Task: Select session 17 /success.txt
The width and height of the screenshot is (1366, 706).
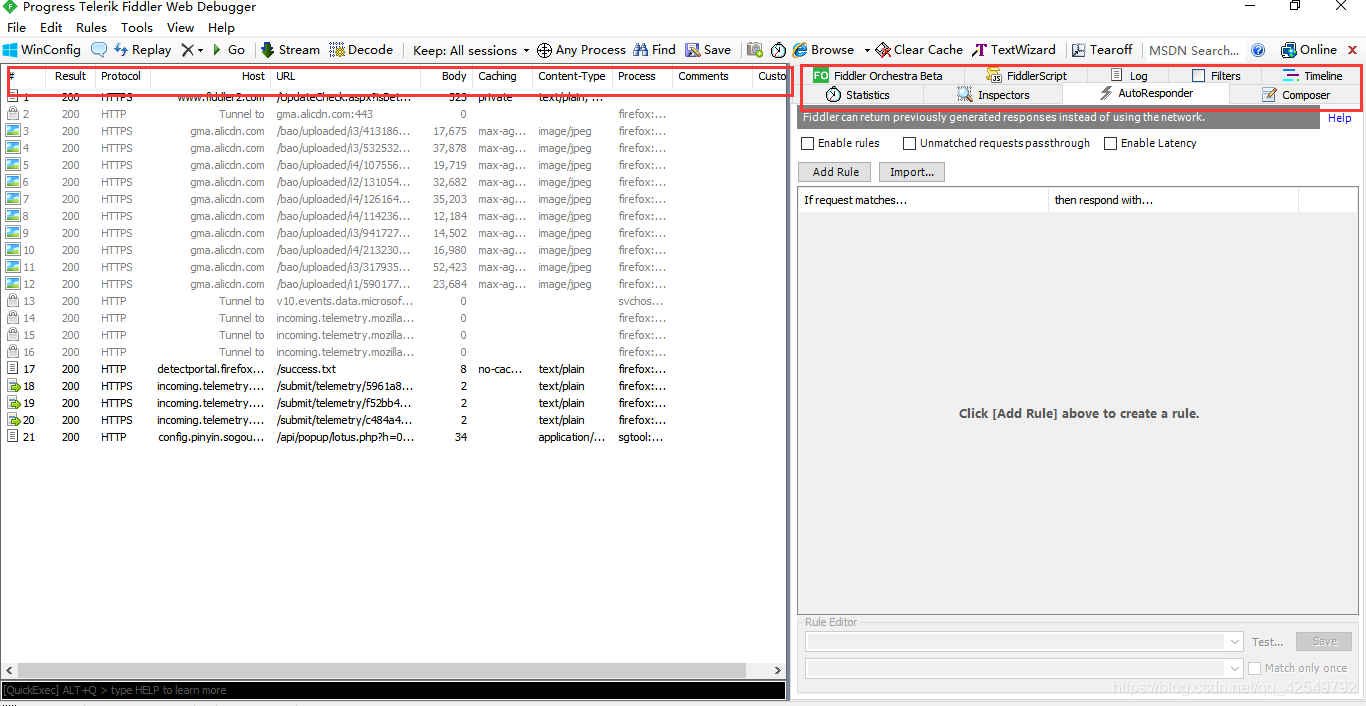Action: pyautogui.click(x=393, y=369)
